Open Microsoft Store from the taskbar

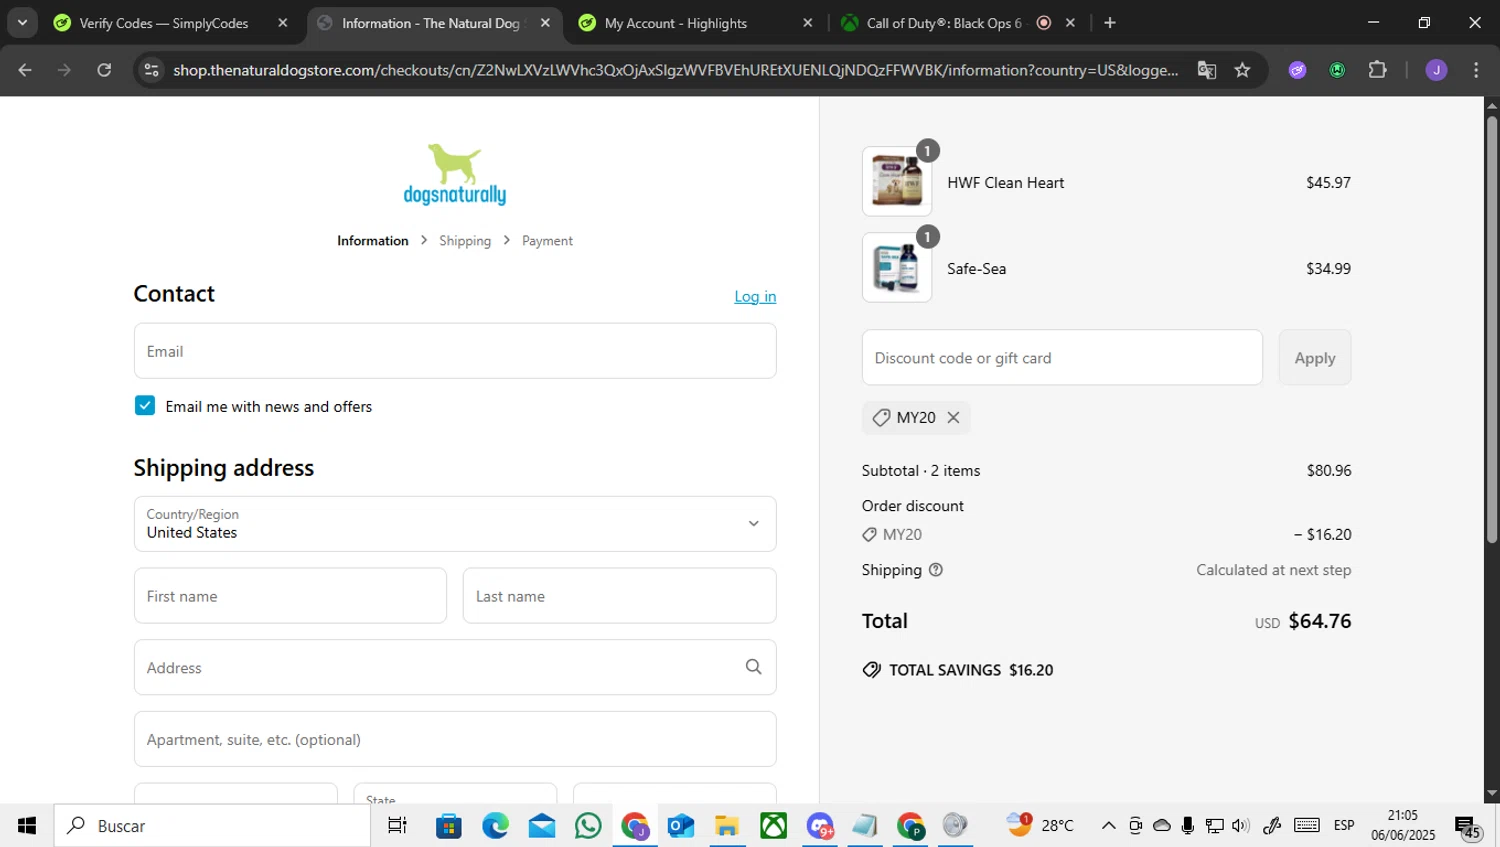click(449, 826)
